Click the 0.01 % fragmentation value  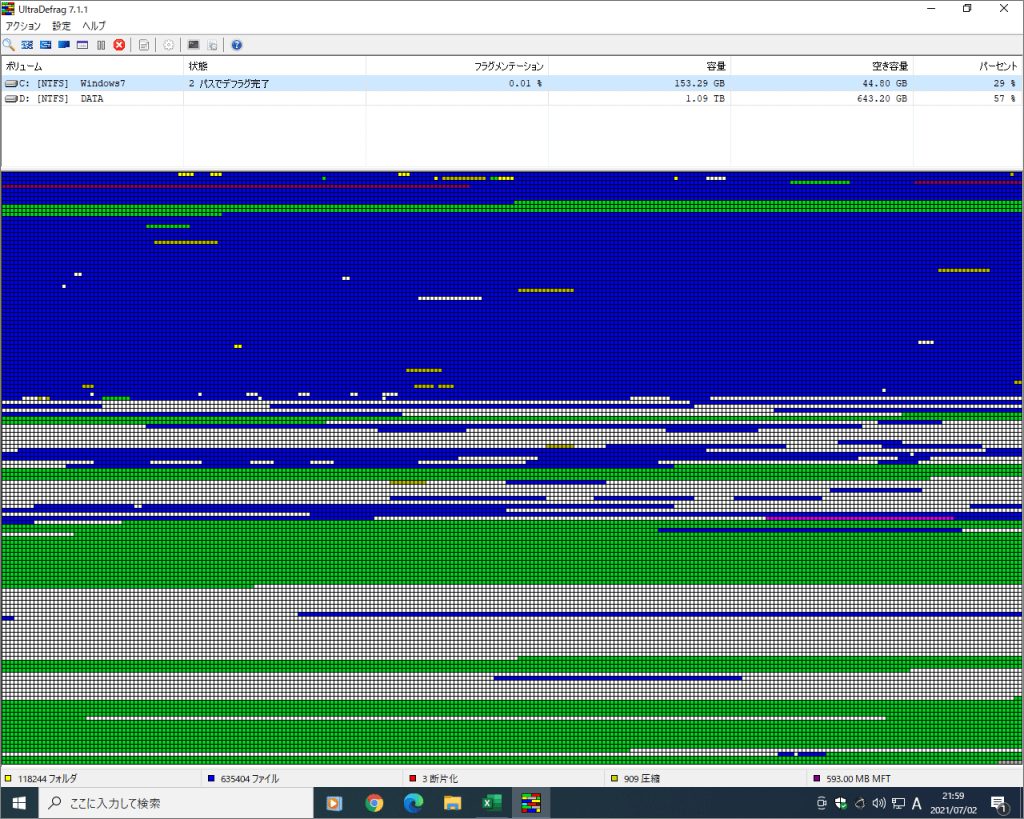[525, 84]
